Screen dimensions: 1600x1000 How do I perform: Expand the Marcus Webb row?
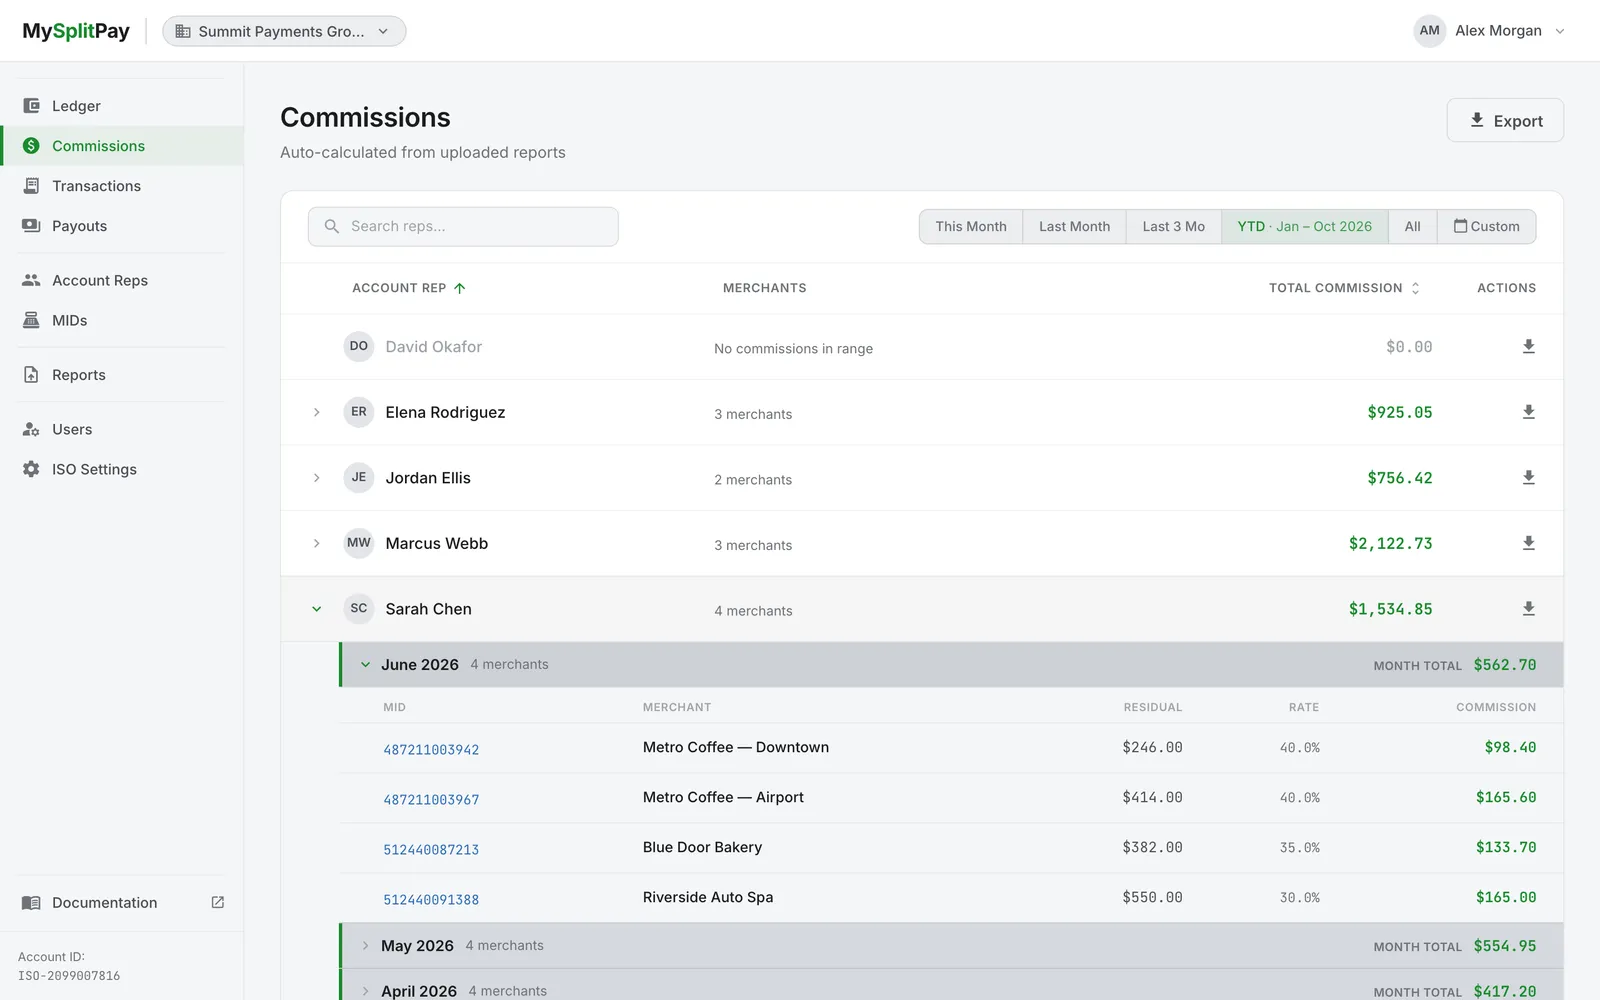pos(316,543)
